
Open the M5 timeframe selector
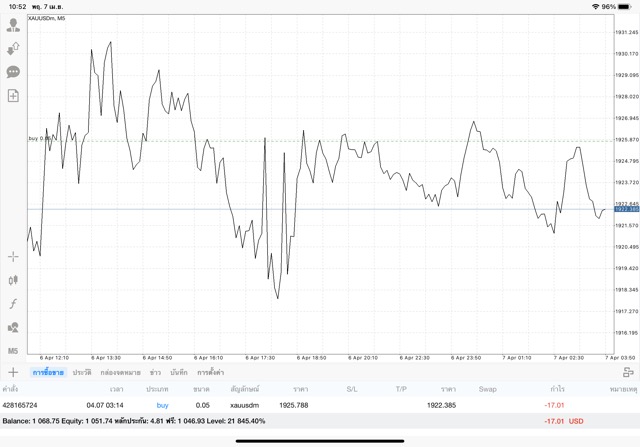13,351
